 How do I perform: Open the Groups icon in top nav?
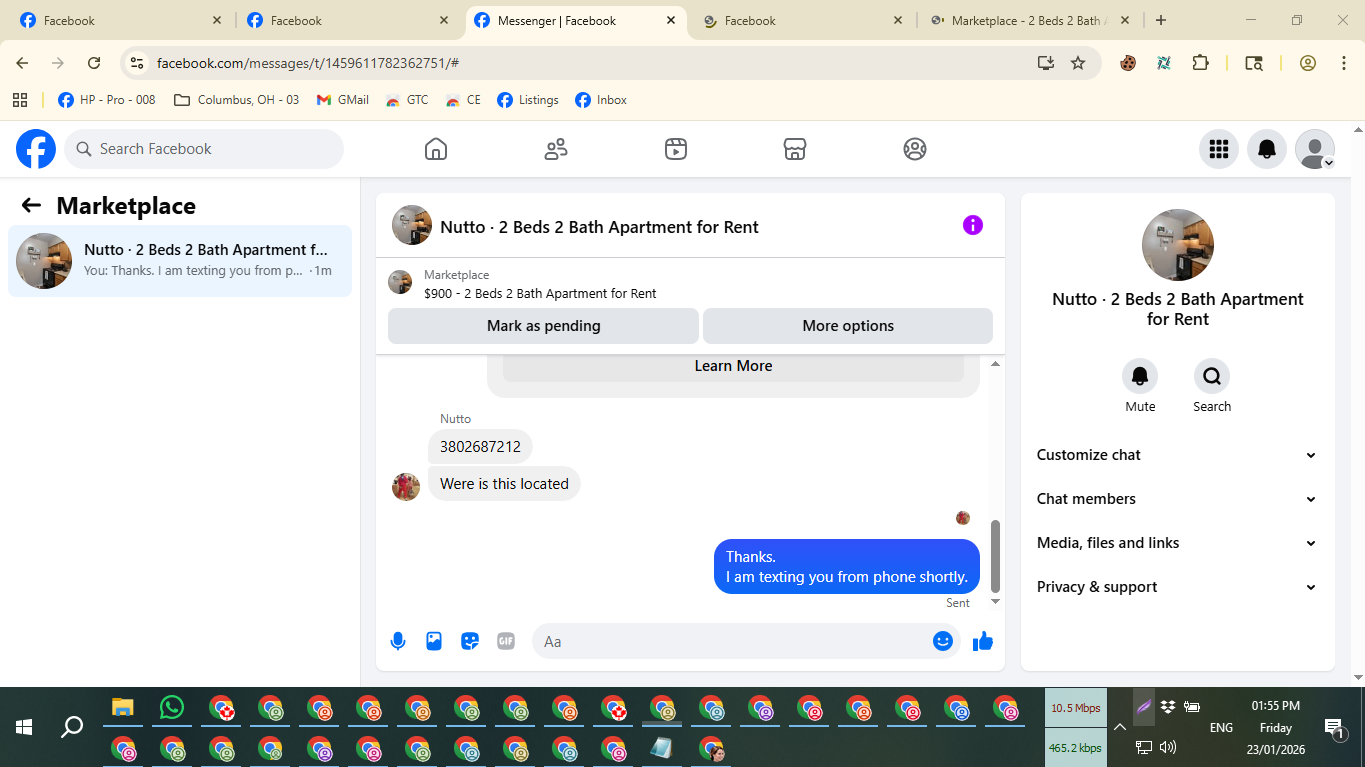click(x=915, y=149)
